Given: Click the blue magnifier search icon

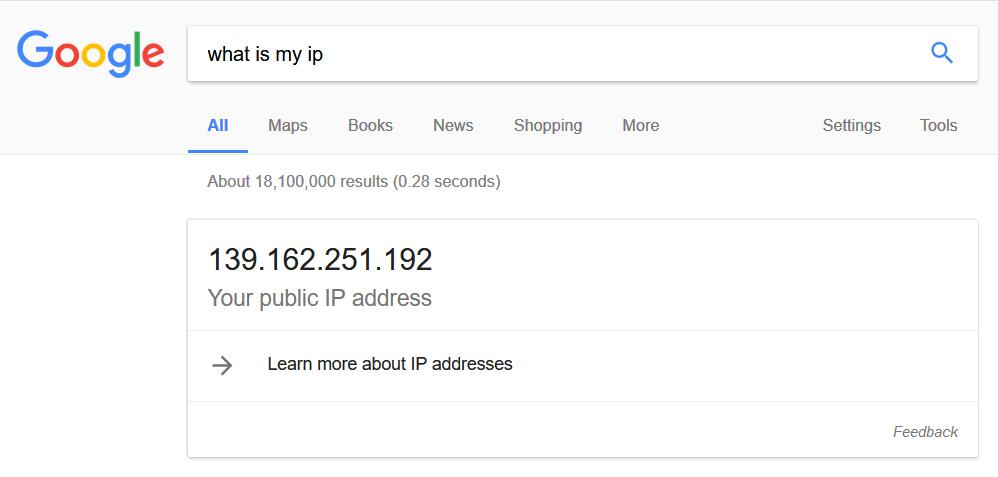Looking at the screenshot, I should coord(941,53).
